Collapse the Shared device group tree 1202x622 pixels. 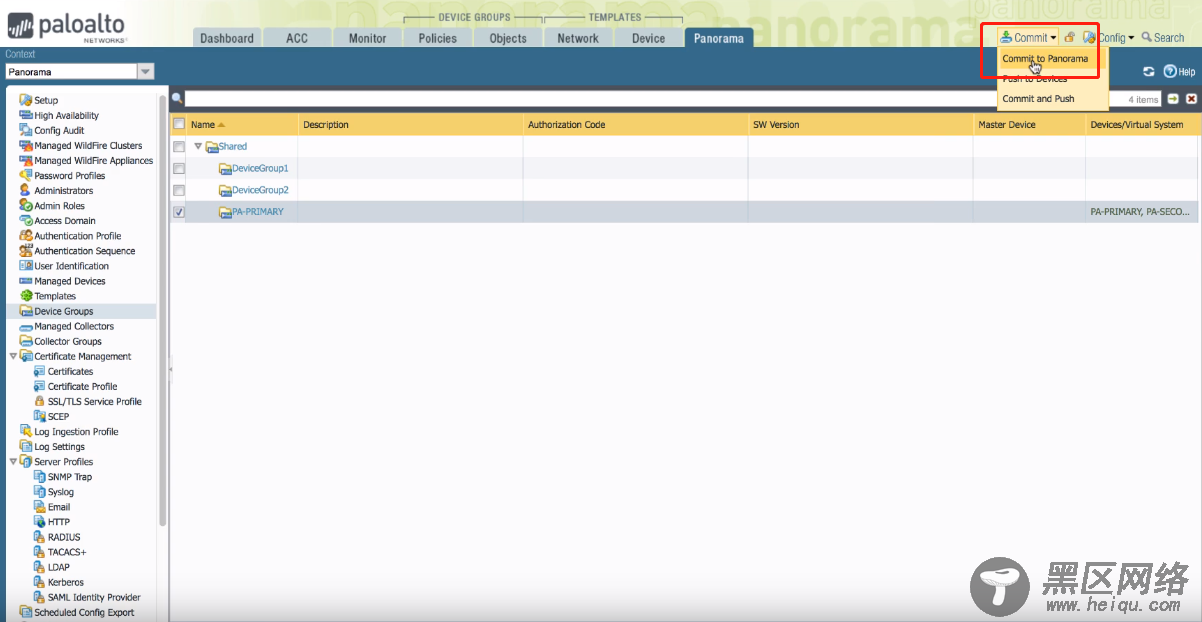pyautogui.click(x=198, y=146)
